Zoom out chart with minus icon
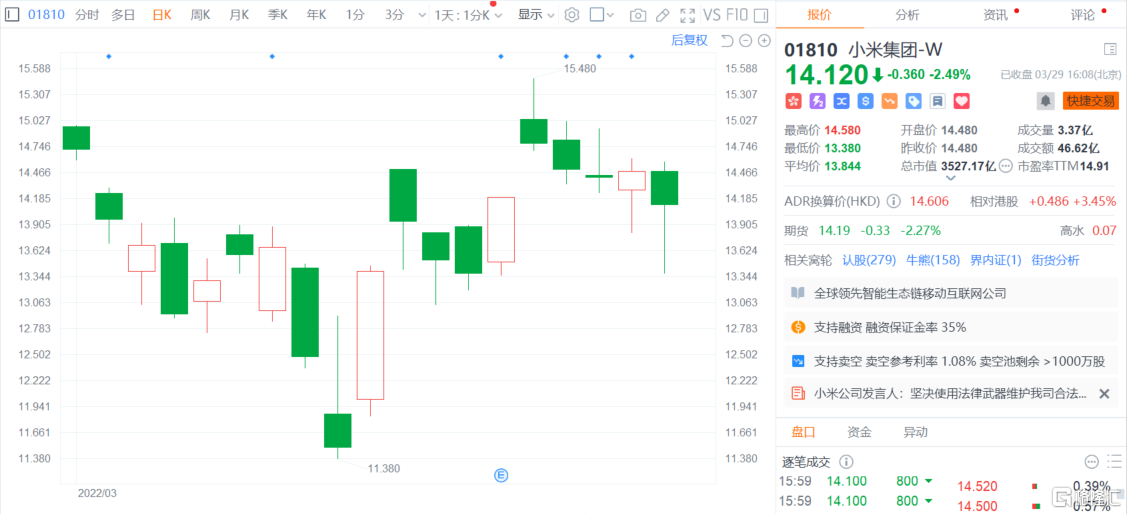This screenshot has width=1127, height=514. tap(745, 41)
